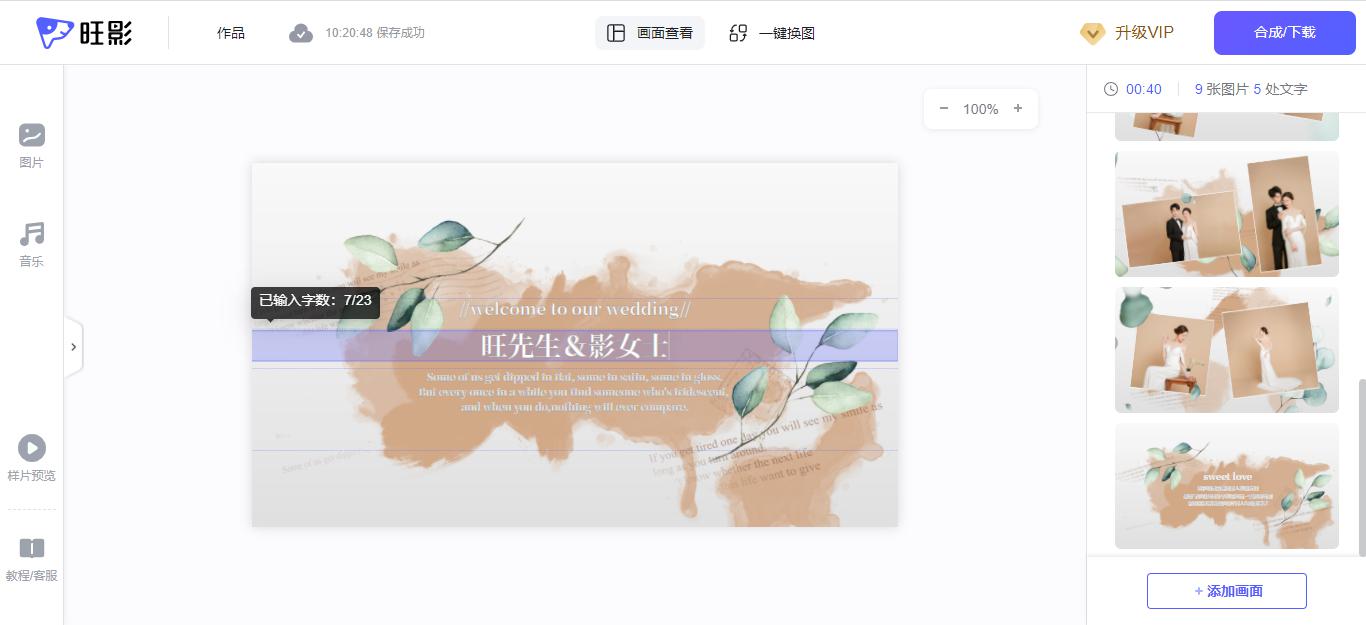Click the 样片预览 play preview icon
Screen dimensions: 1366x625
click(31, 448)
